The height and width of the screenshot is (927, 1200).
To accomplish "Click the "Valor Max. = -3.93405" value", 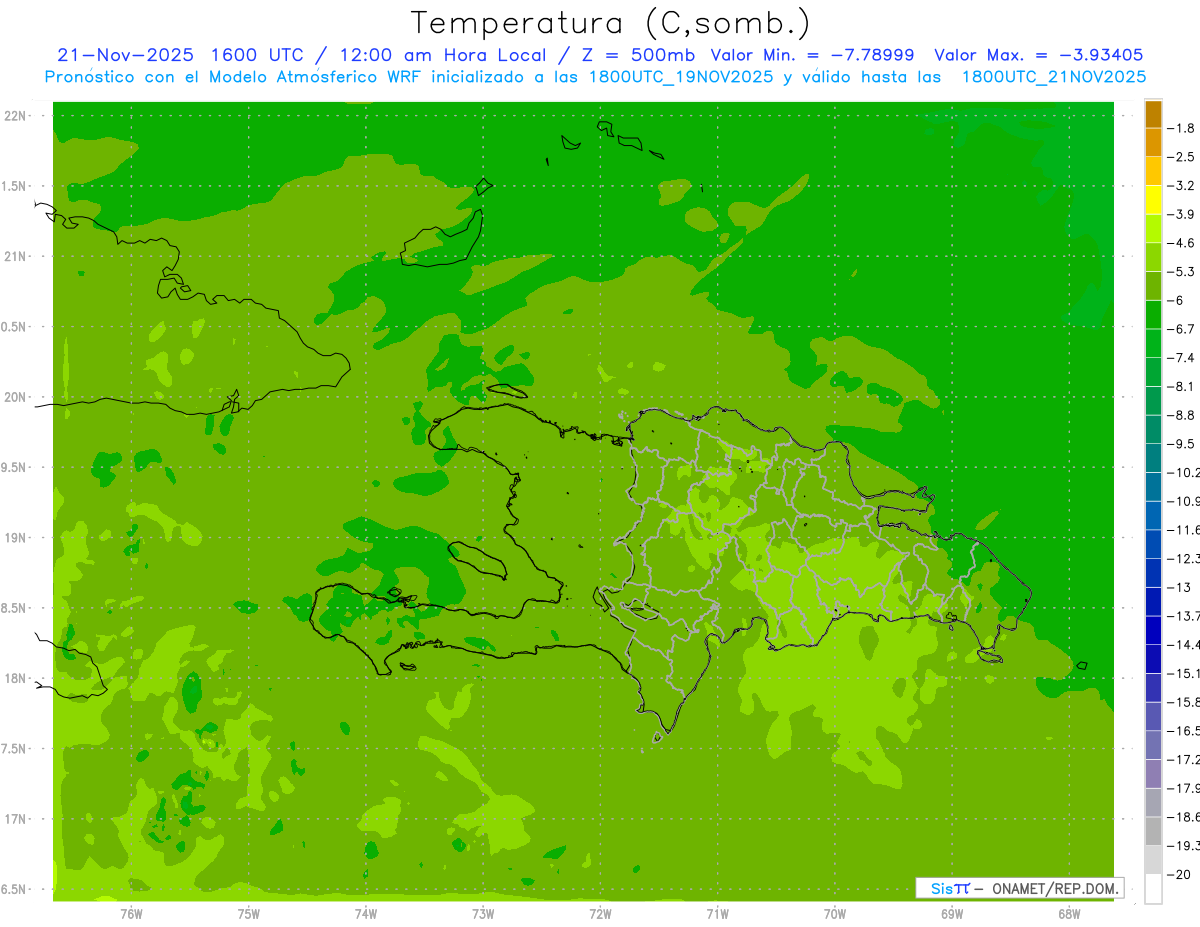I will click(1039, 55).
